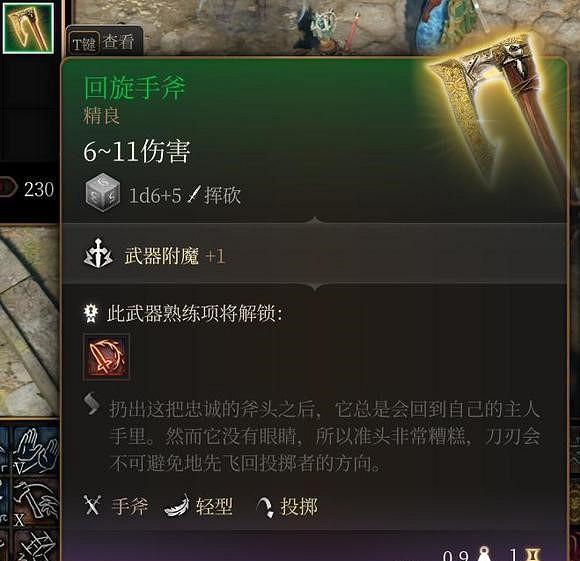Click the 230 value on the left panel
The width and height of the screenshot is (580, 561).
[x=39, y=189]
